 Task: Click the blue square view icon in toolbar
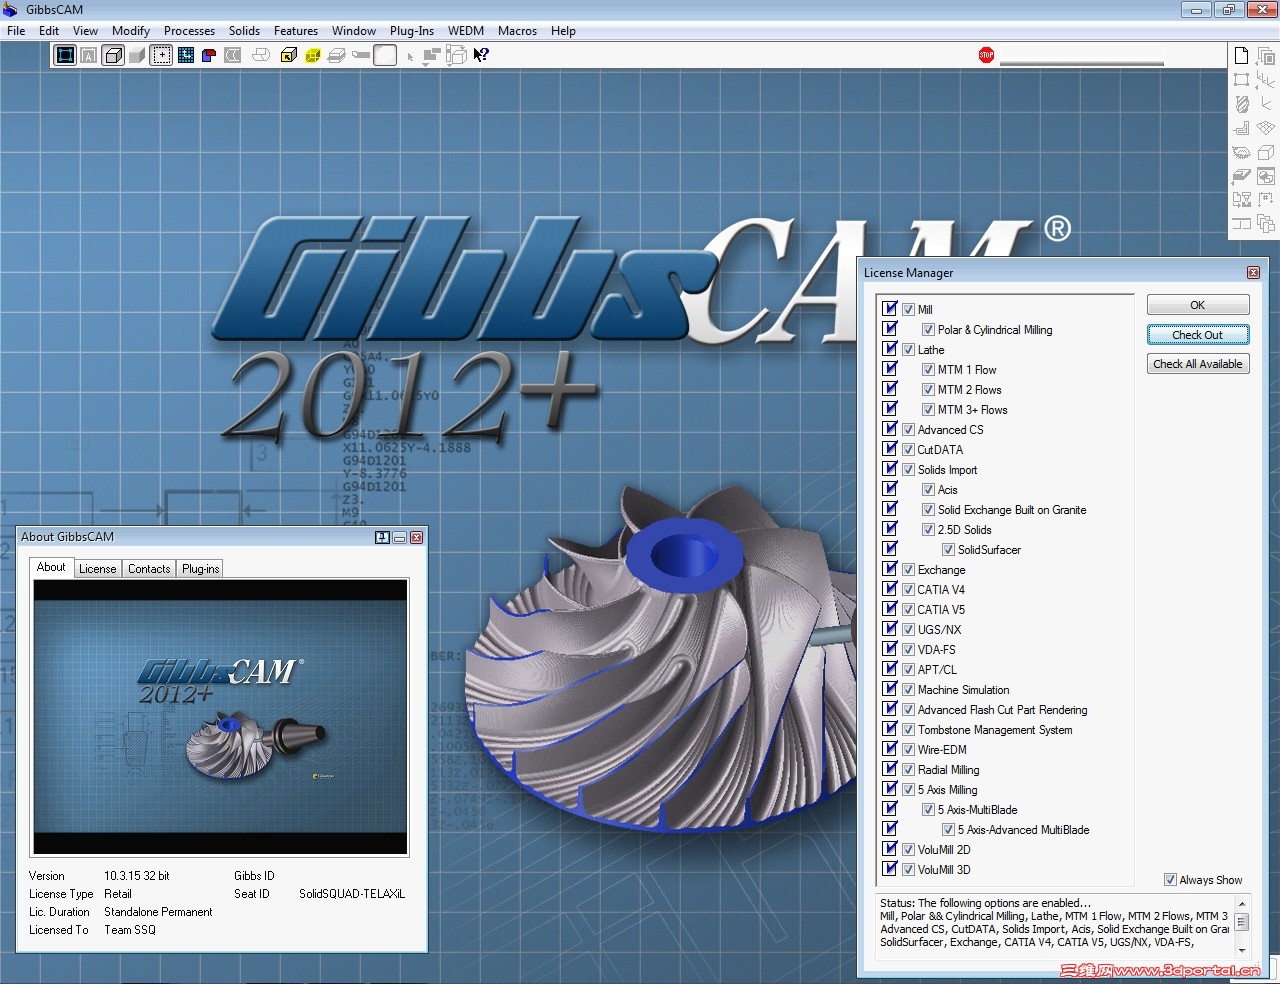click(x=65, y=55)
